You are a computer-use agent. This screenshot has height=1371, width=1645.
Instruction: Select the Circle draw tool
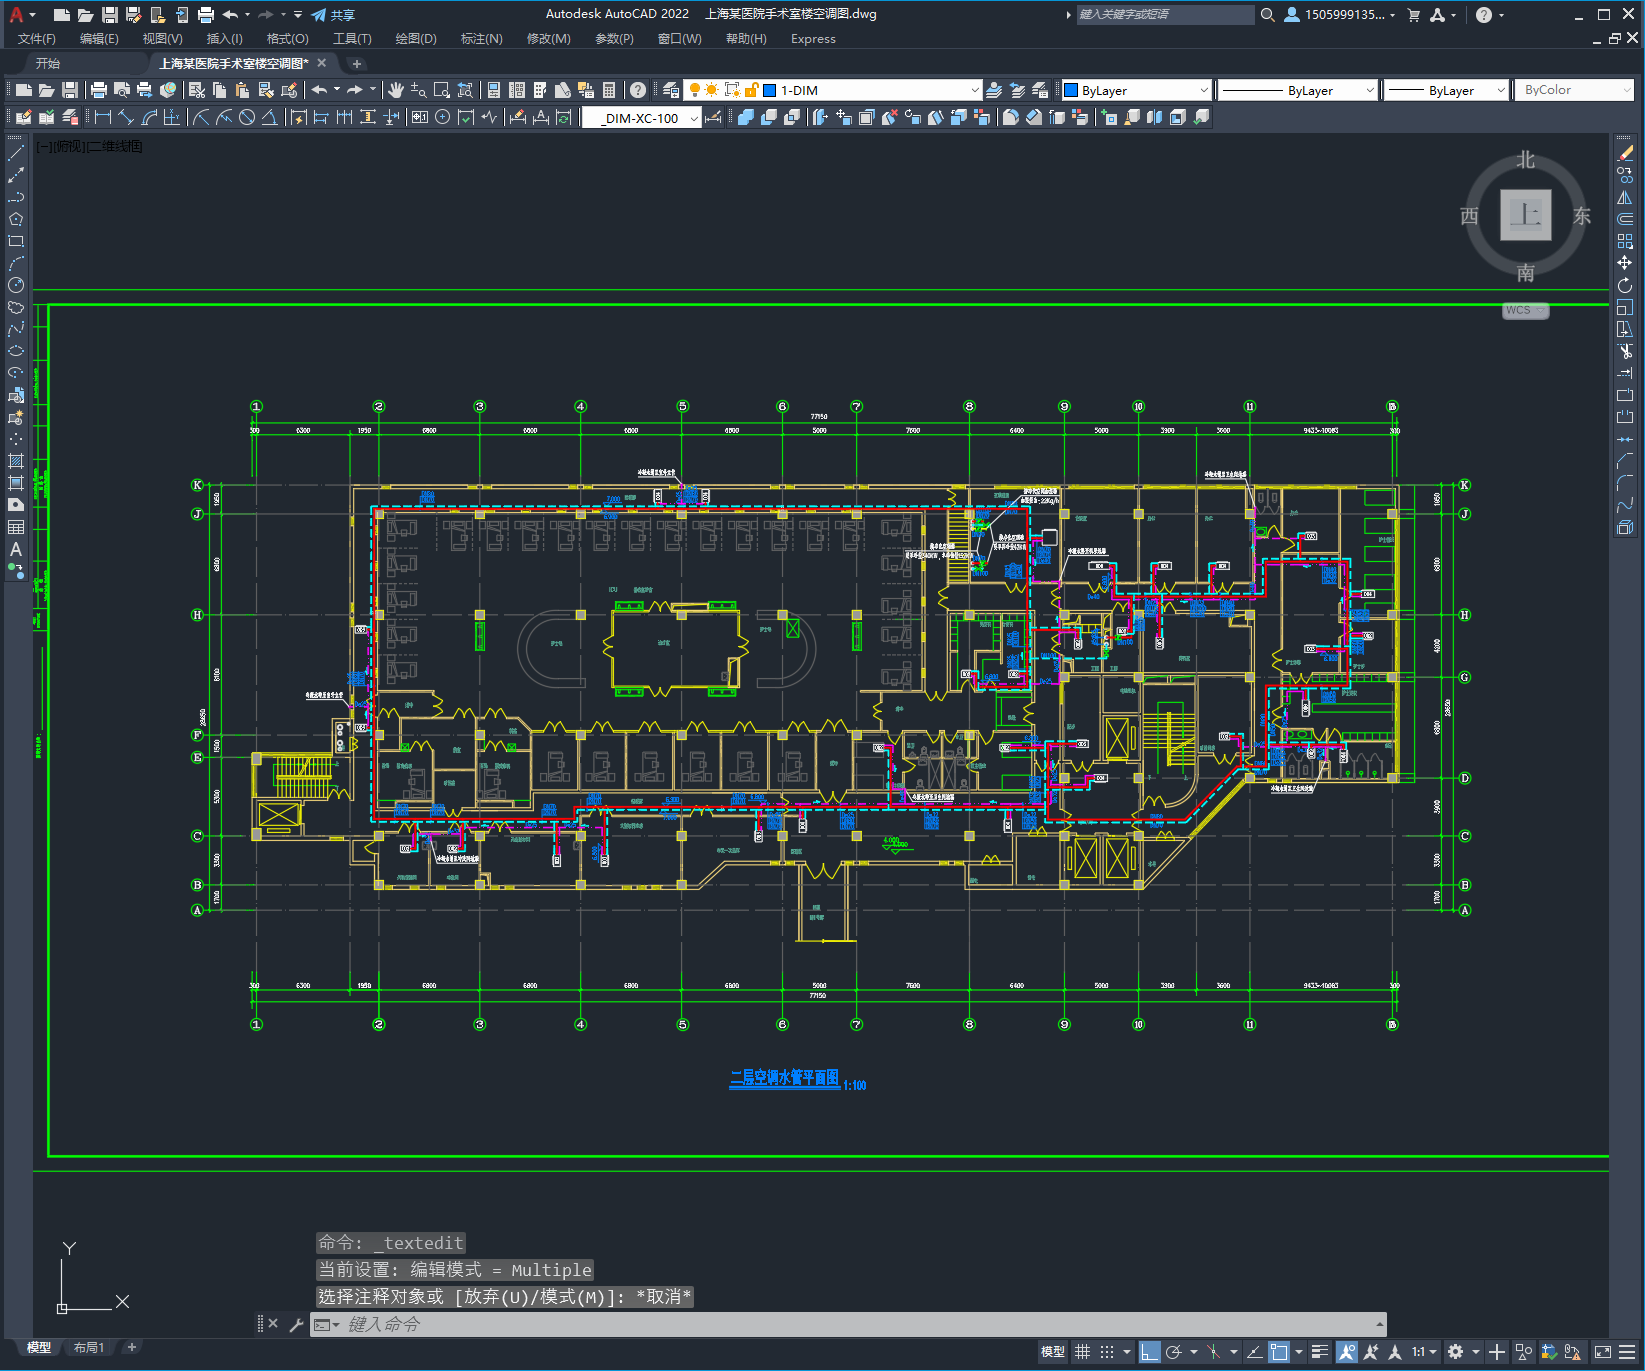click(x=16, y=285)
